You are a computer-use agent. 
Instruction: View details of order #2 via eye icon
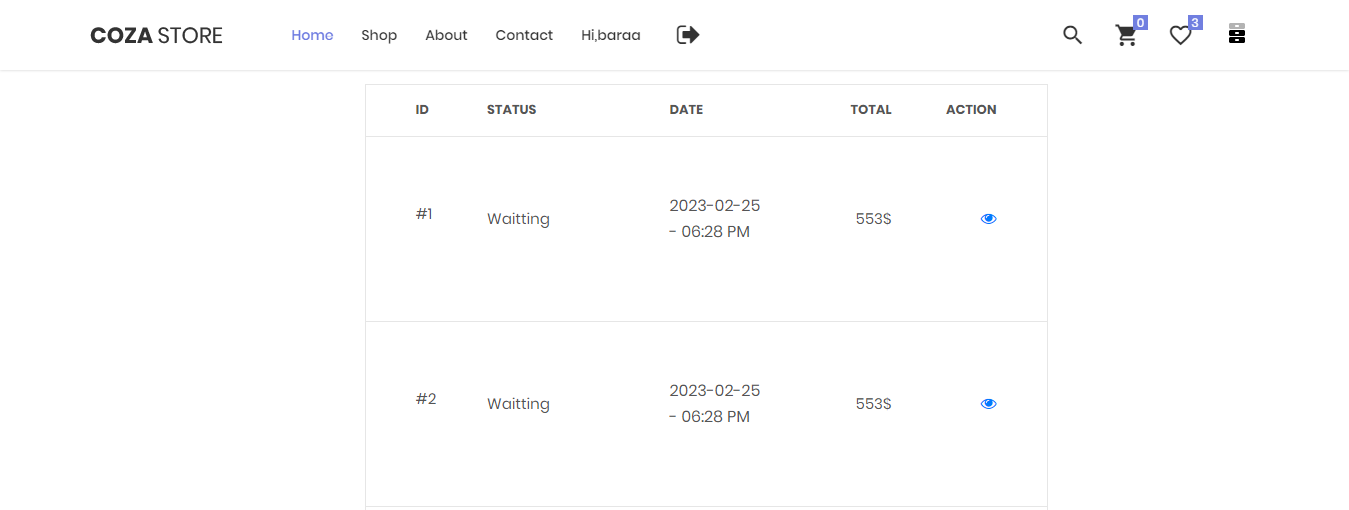point(988,403)
